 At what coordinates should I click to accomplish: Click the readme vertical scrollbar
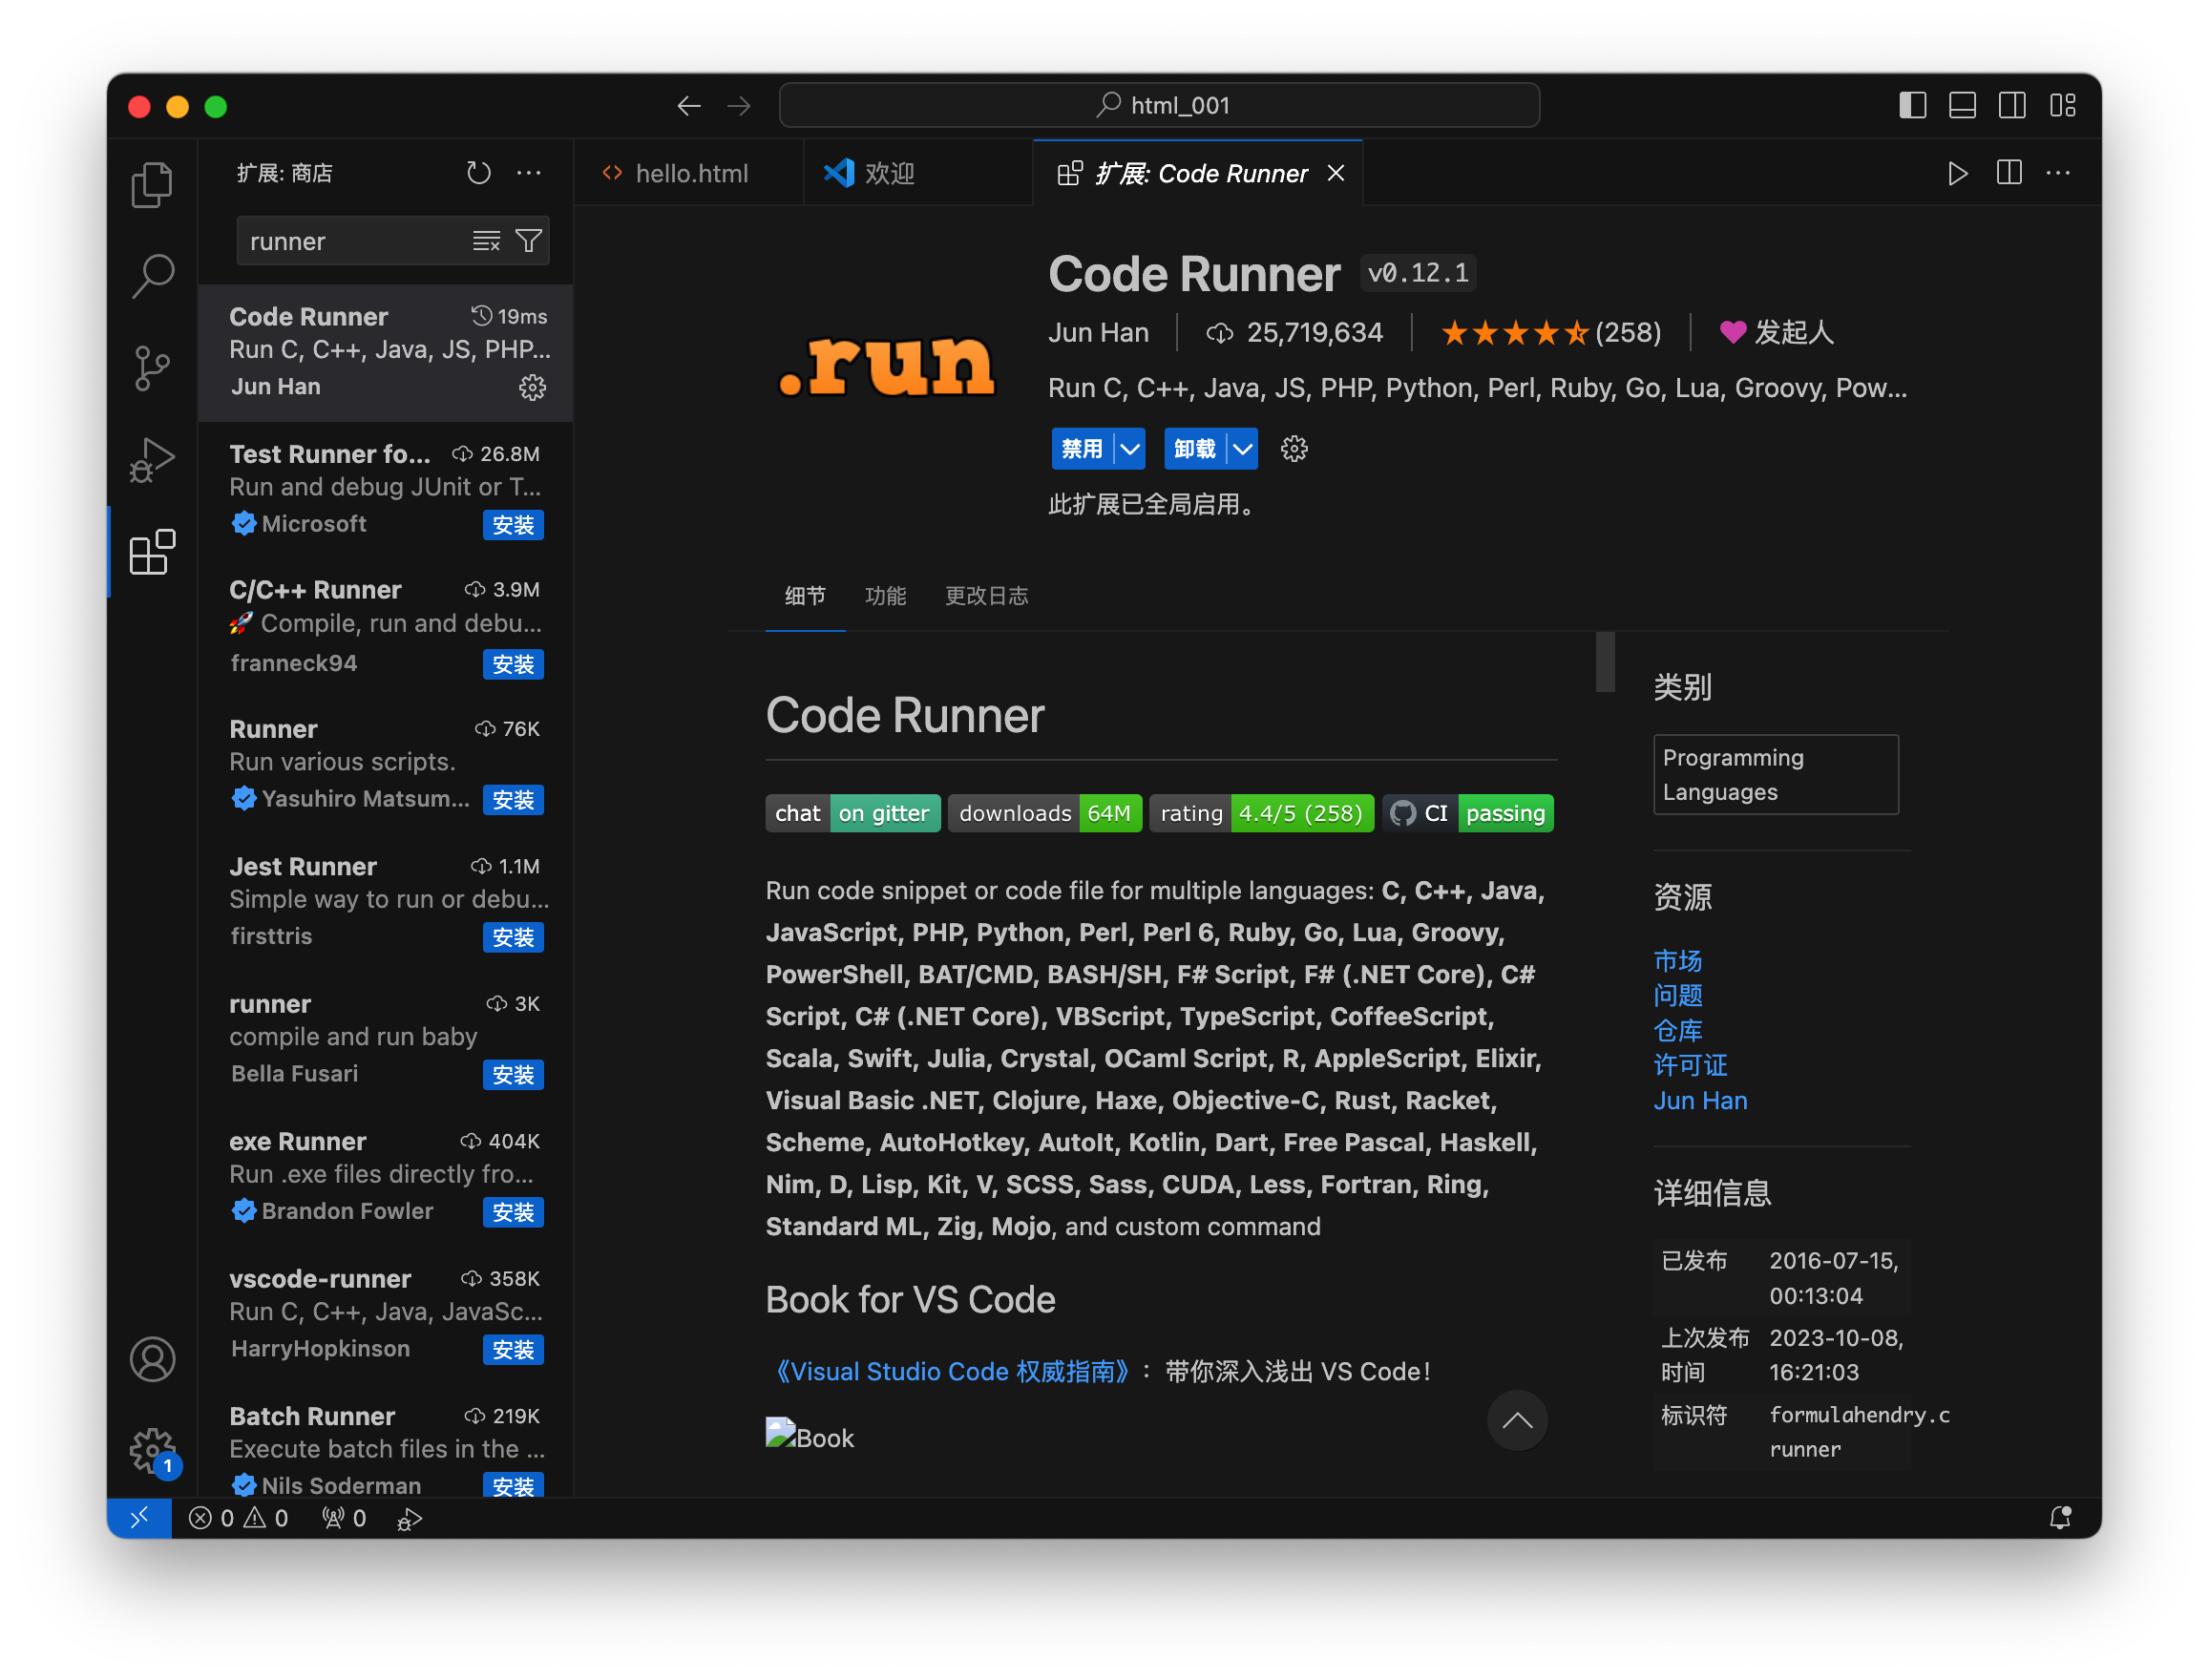(1604, 662)
